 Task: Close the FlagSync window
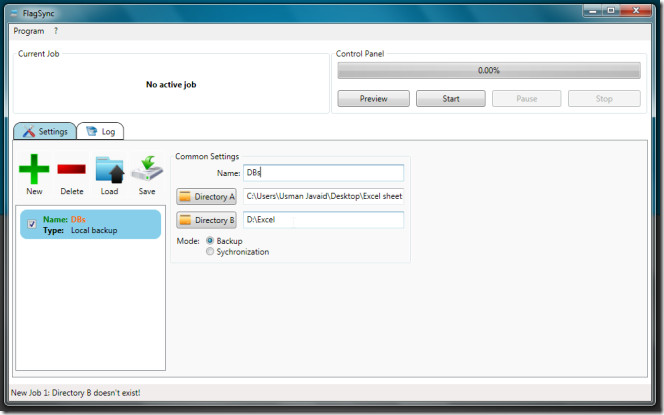click(636, 11)
